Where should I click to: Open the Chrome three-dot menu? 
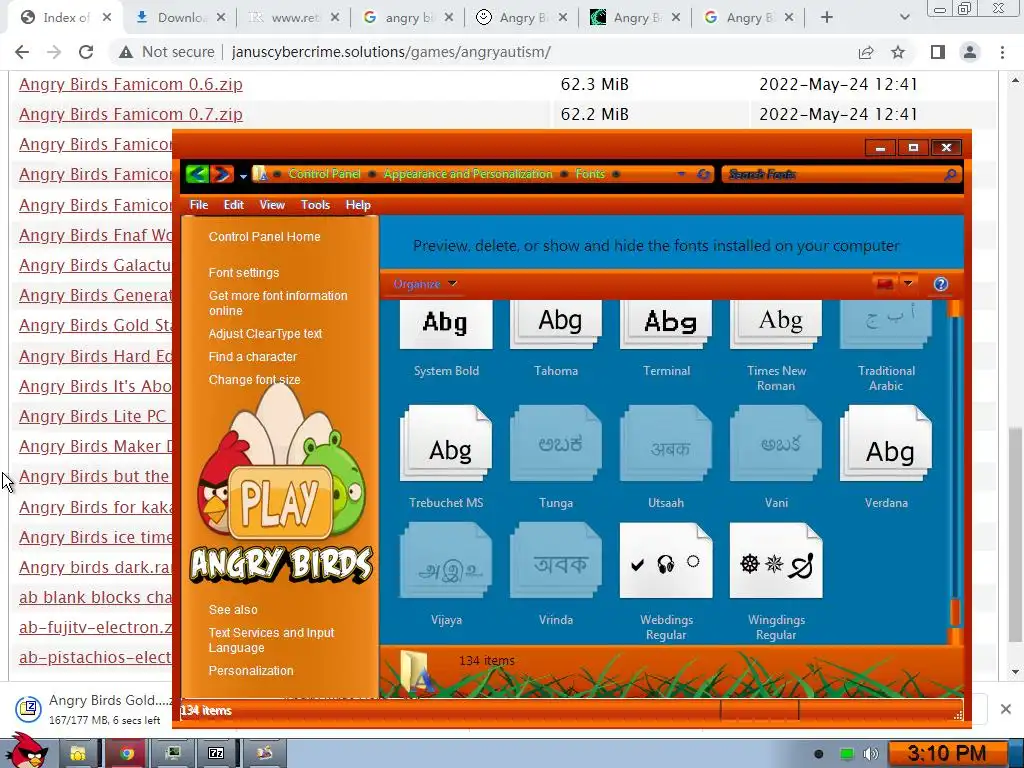pos(1002,52)
